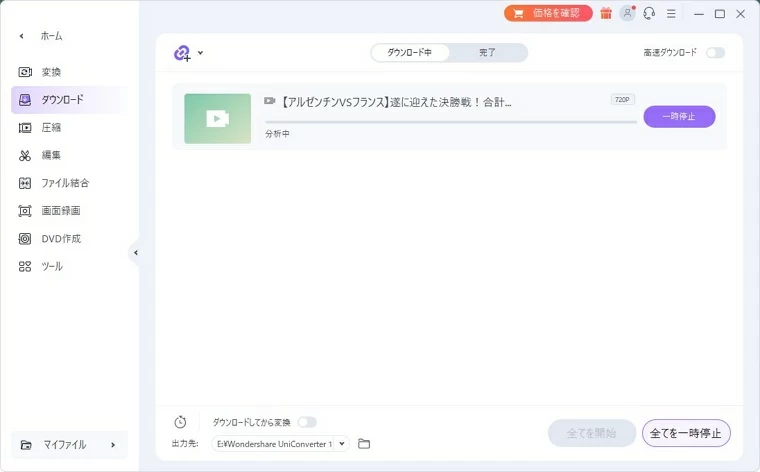Click the 圧縮 compress icon

click(25, 127)
